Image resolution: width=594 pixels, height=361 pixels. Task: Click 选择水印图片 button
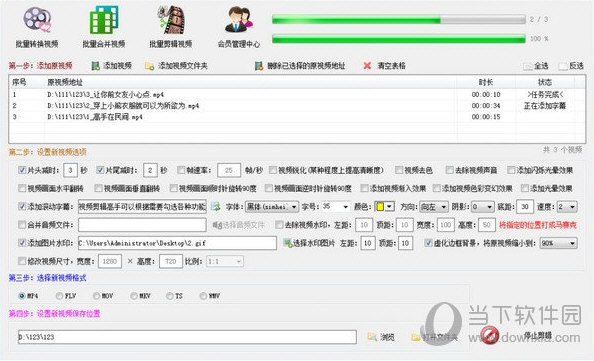tap(309, 243)
